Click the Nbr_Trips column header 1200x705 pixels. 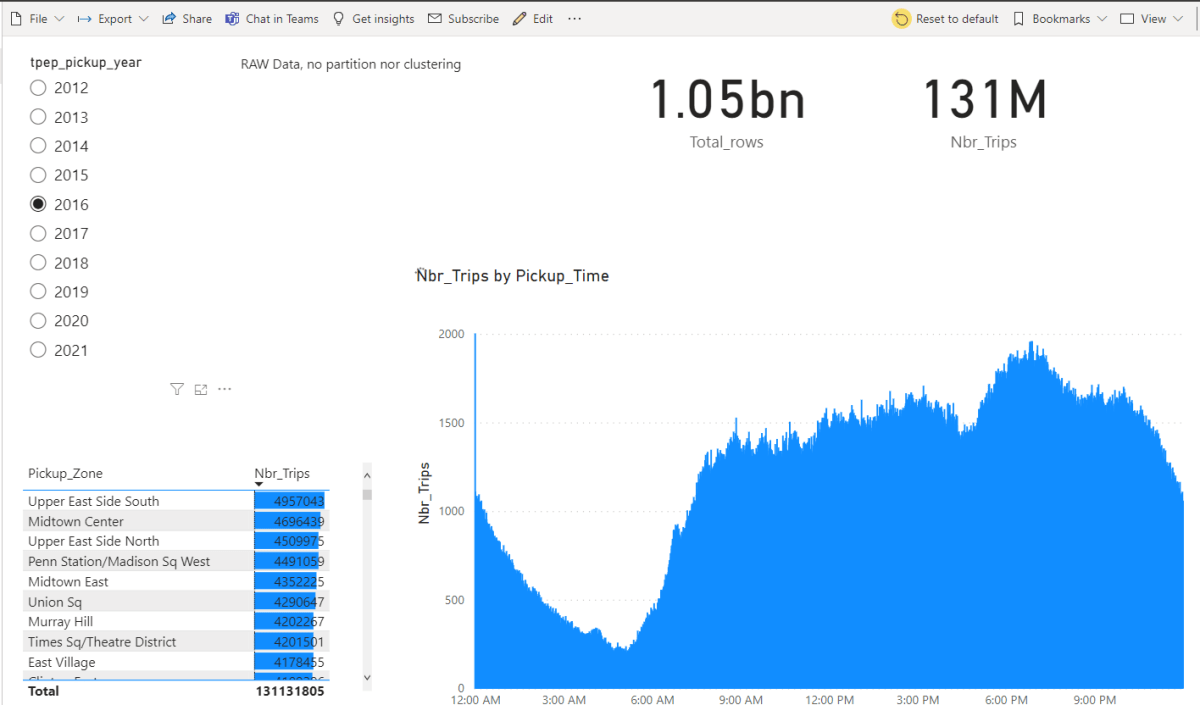tap(282, 474)
